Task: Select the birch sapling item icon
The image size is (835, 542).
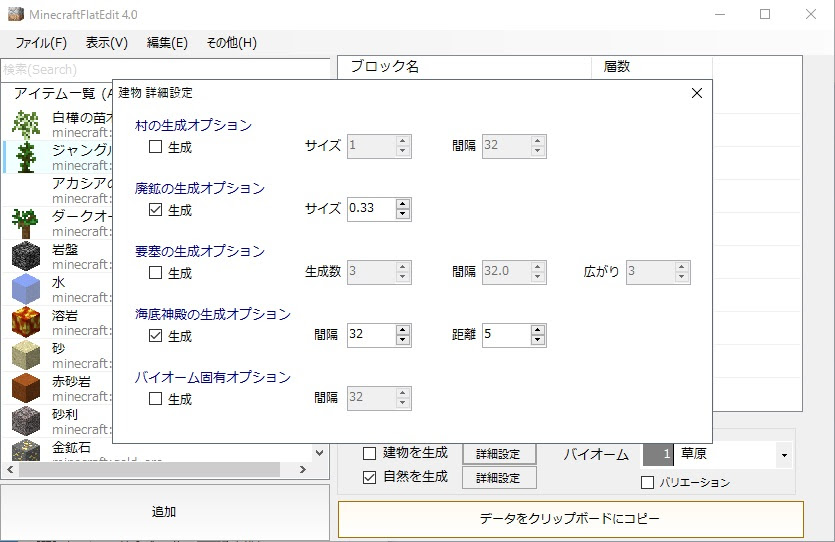Action: coord(26,125)
